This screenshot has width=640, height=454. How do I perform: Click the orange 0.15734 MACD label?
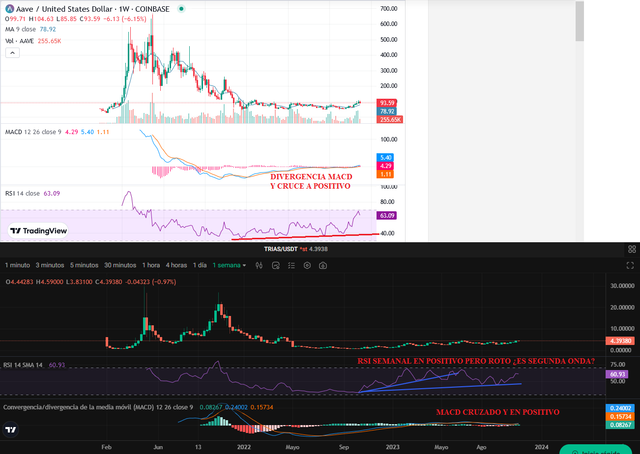[620, 416]
